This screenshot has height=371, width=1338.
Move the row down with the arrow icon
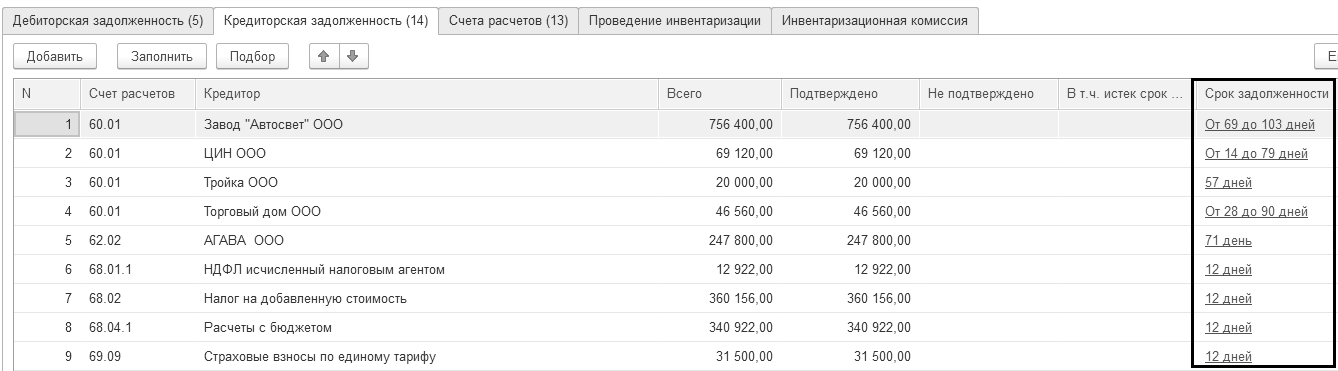(x=351, y=56)
